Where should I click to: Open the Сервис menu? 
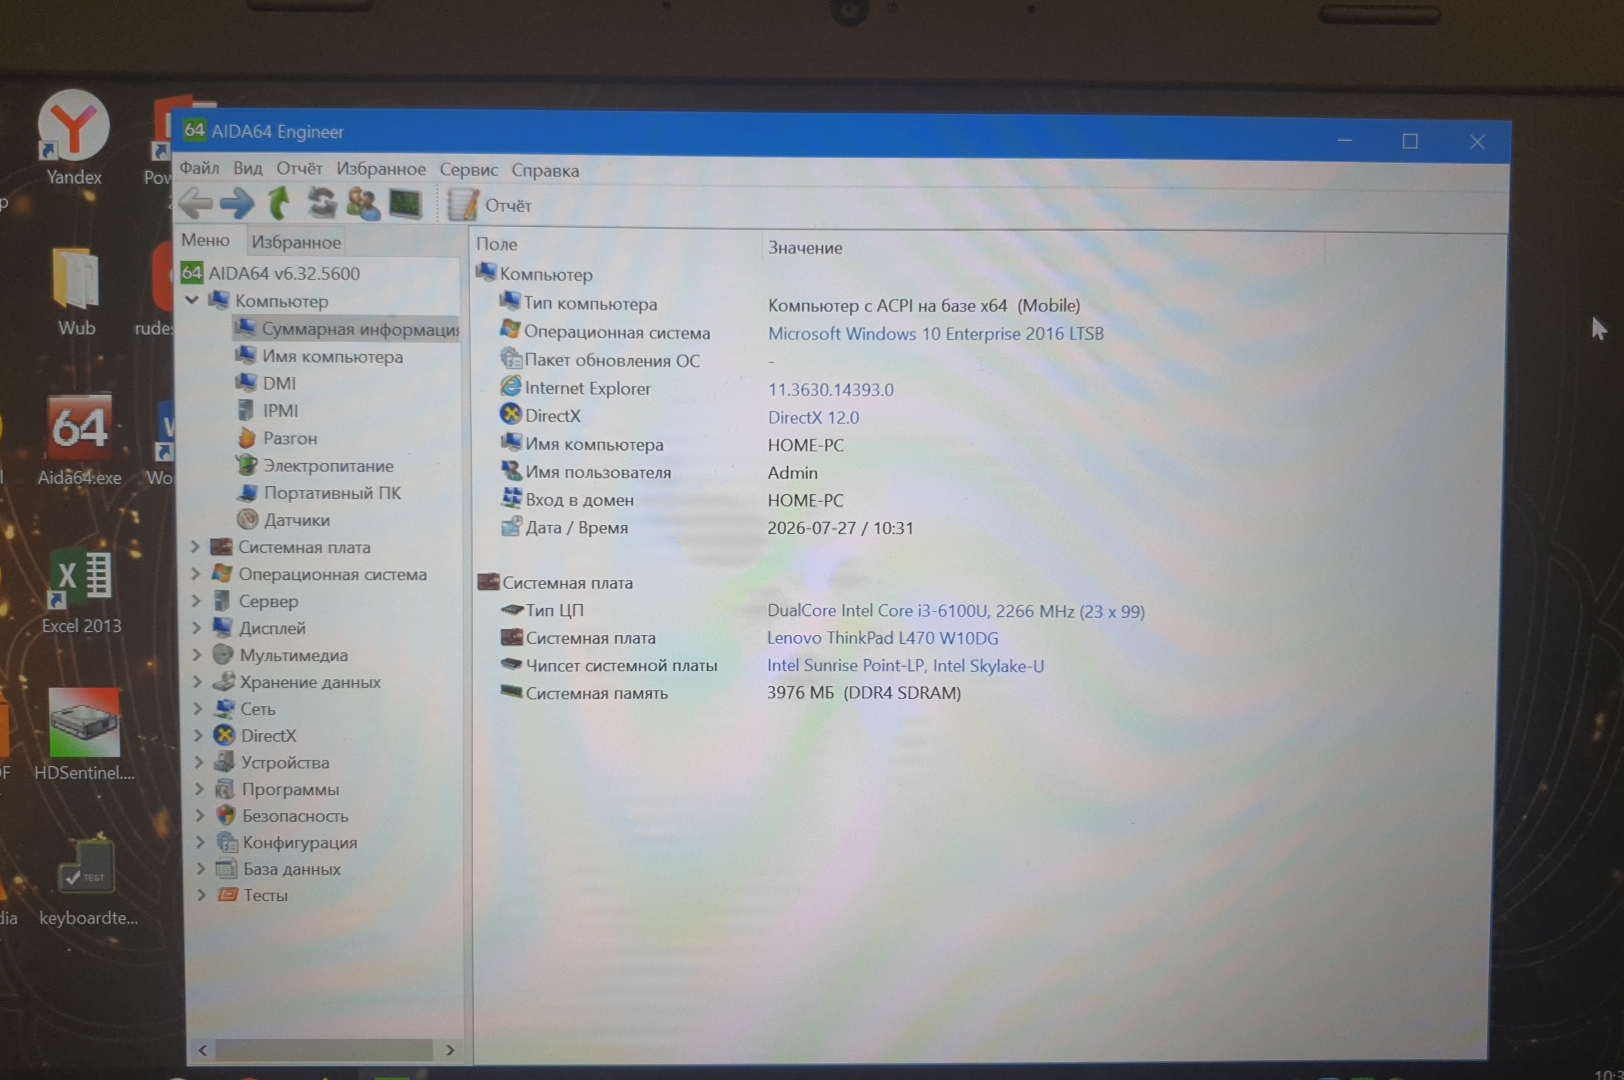click(x=468, y=170)
